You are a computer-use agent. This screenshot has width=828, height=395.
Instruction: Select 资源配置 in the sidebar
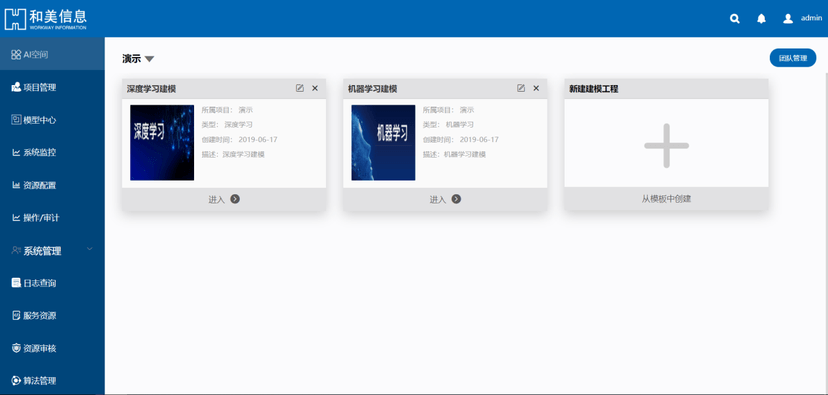(34, 185)
